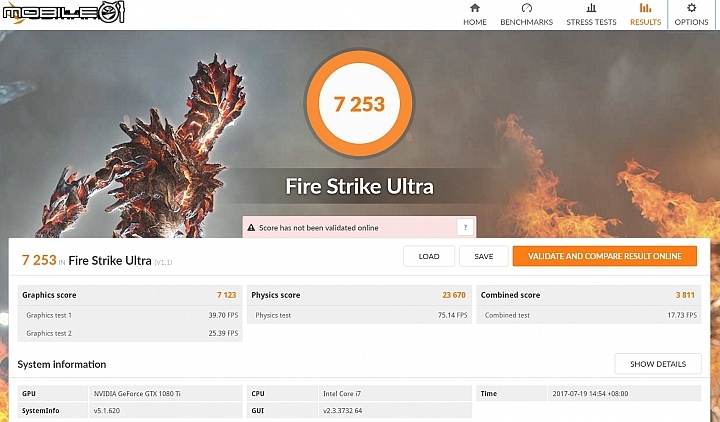Open the Benchmarks tab
Image resolution: width=720 pixels, height=422 pixels.
(x=527, y=15)
